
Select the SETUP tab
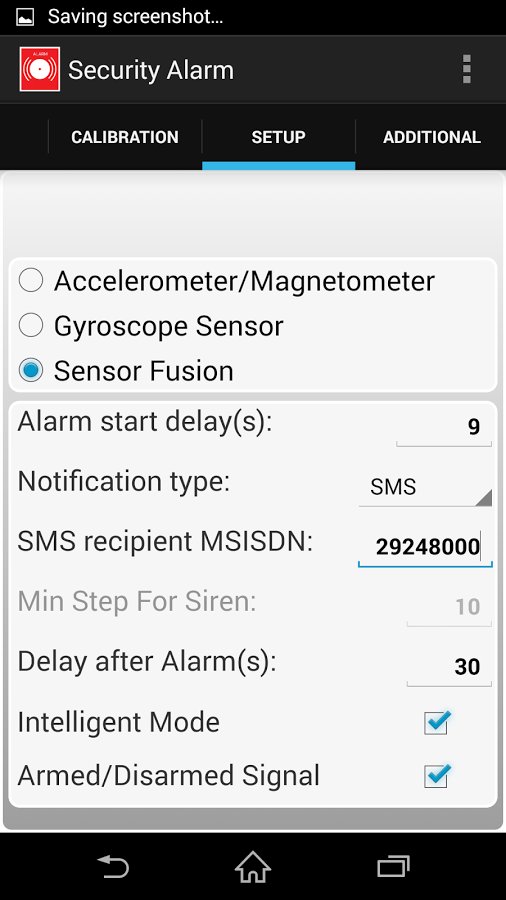[278, 137]
